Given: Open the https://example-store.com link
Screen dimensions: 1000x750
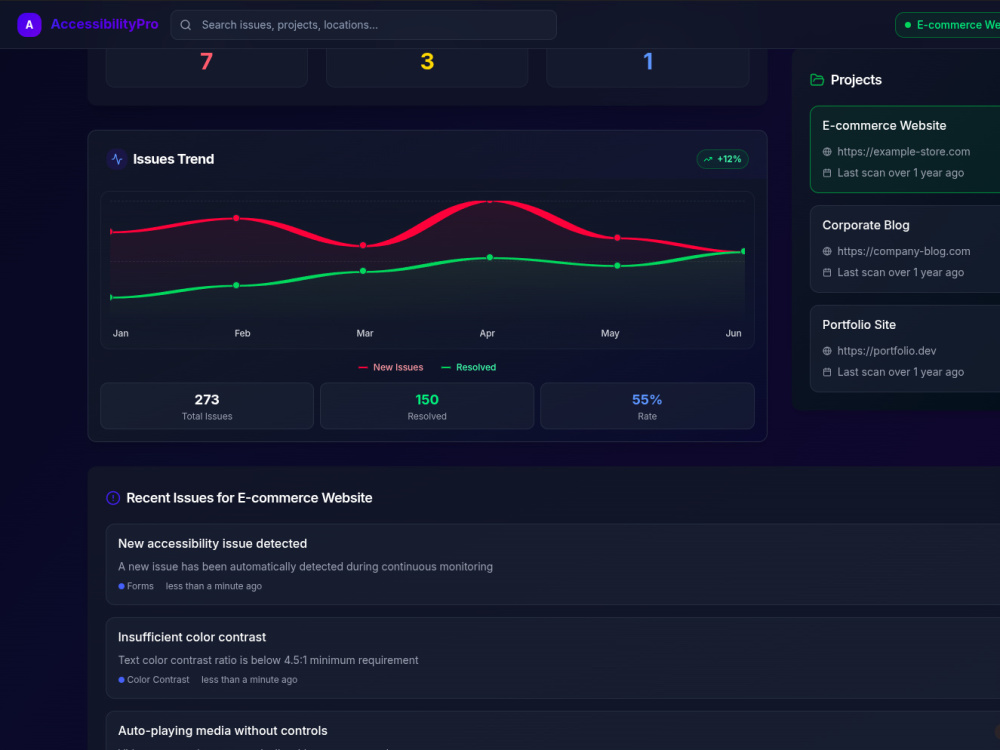Looking at the screenshot, I should click(904, 152).
